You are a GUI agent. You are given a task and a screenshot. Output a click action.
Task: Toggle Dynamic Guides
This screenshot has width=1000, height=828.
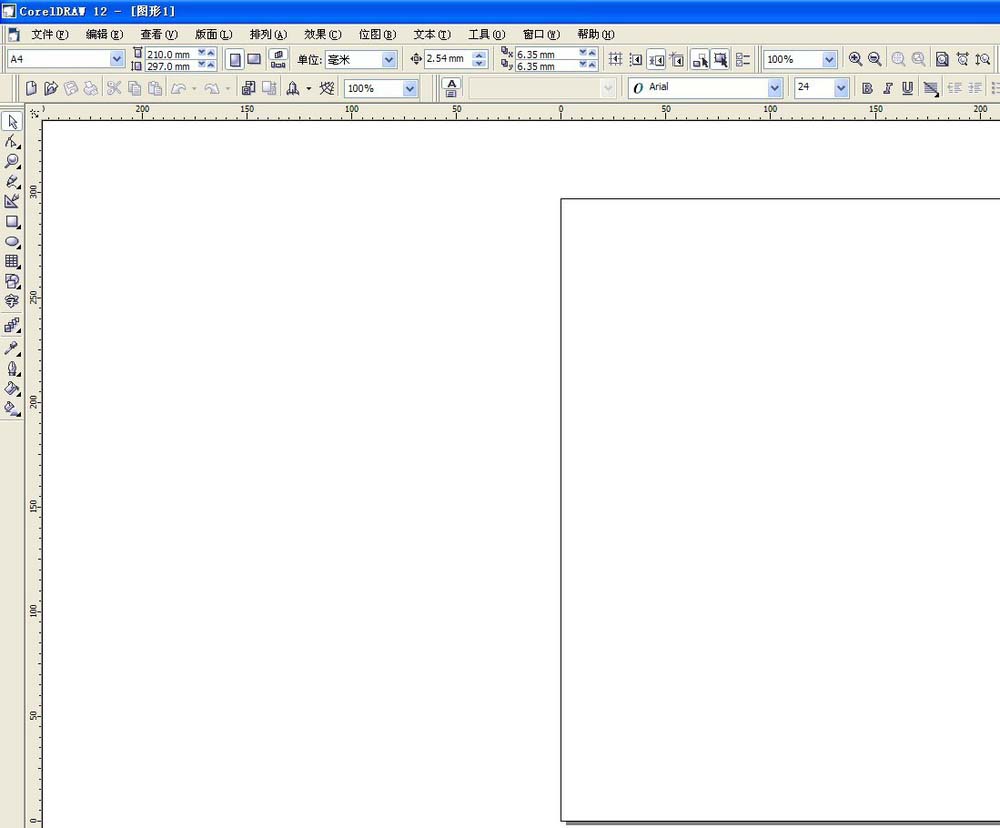[x=677, y=59]
